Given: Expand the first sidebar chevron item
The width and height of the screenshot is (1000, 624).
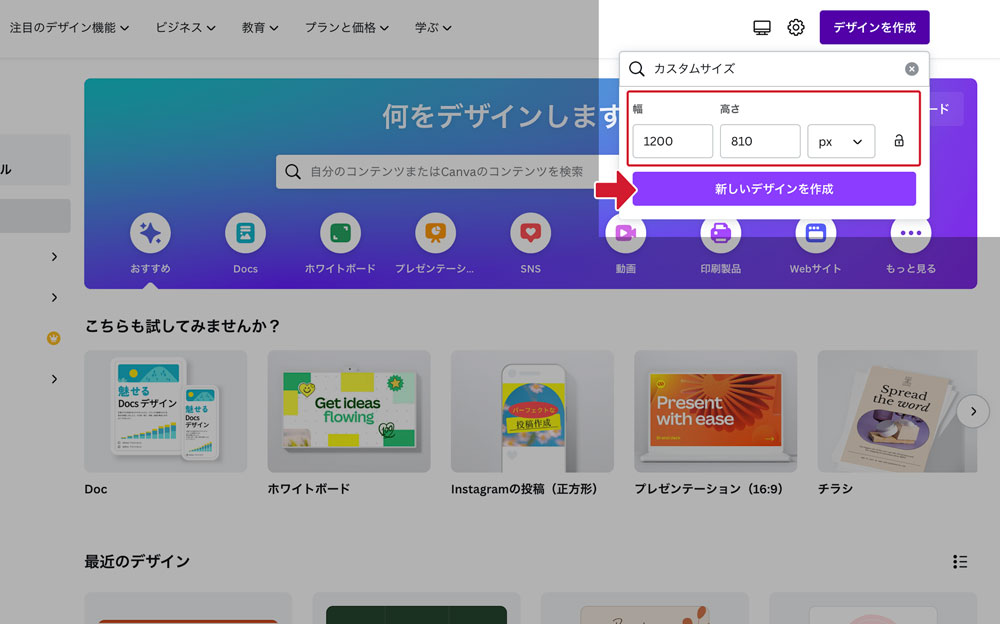Looking at the screenshot, I should click(x=54, y=256).
